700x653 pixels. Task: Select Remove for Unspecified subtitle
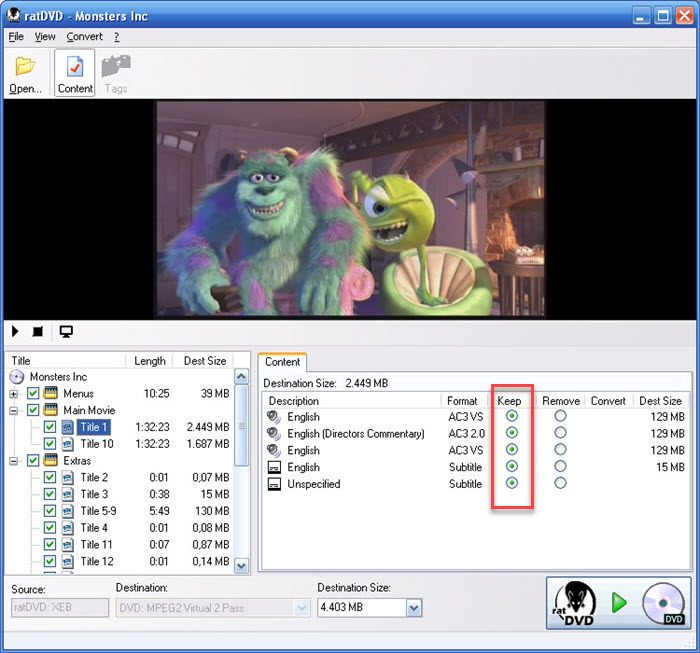560,483
